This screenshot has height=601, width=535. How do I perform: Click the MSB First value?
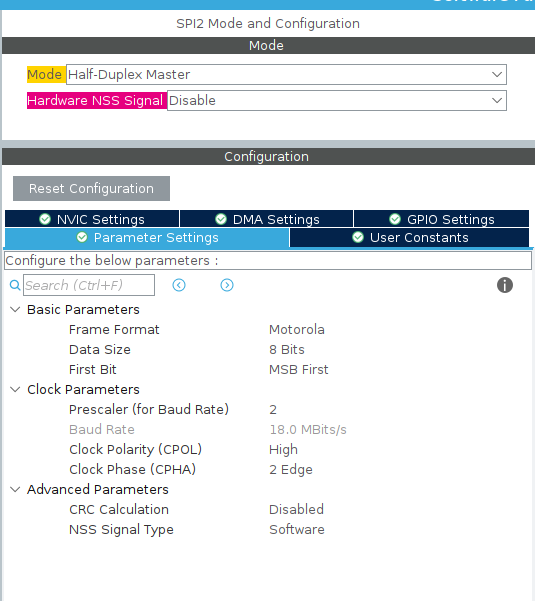(299, 369)
